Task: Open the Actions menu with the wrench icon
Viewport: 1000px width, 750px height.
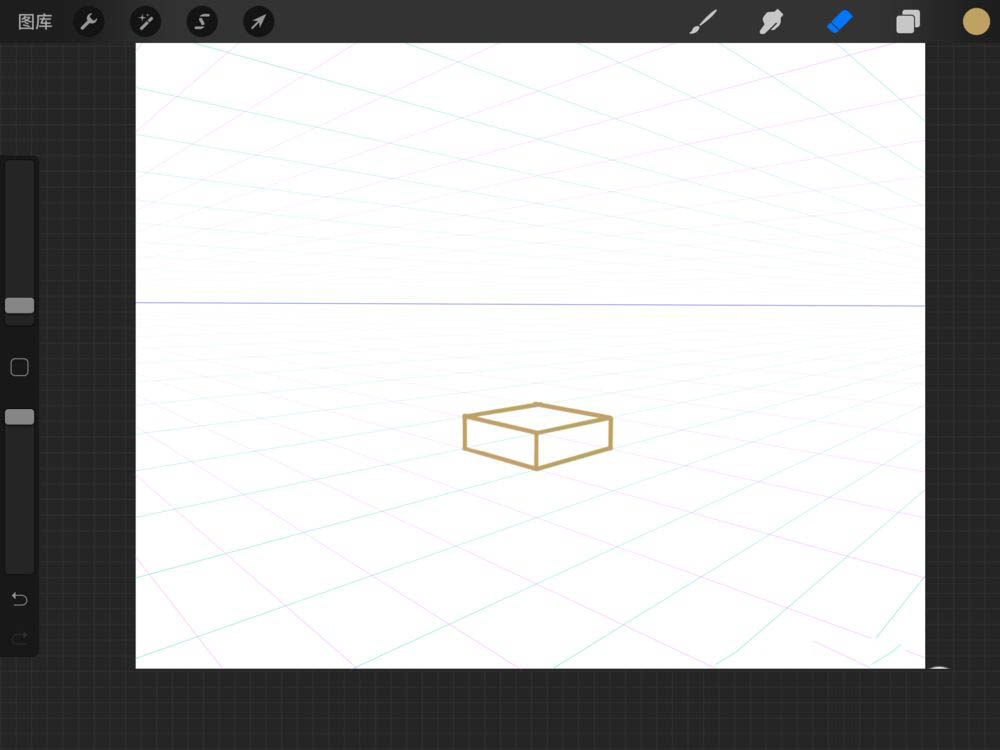Action: click(x=89, y=21)
